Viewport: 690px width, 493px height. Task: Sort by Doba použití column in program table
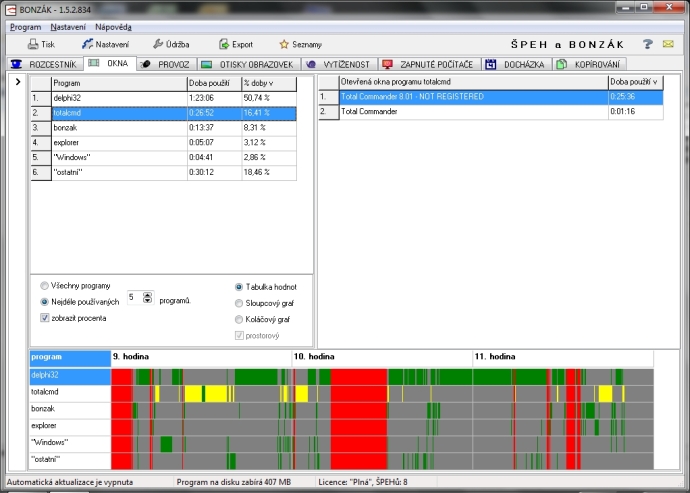pos(214,83)
